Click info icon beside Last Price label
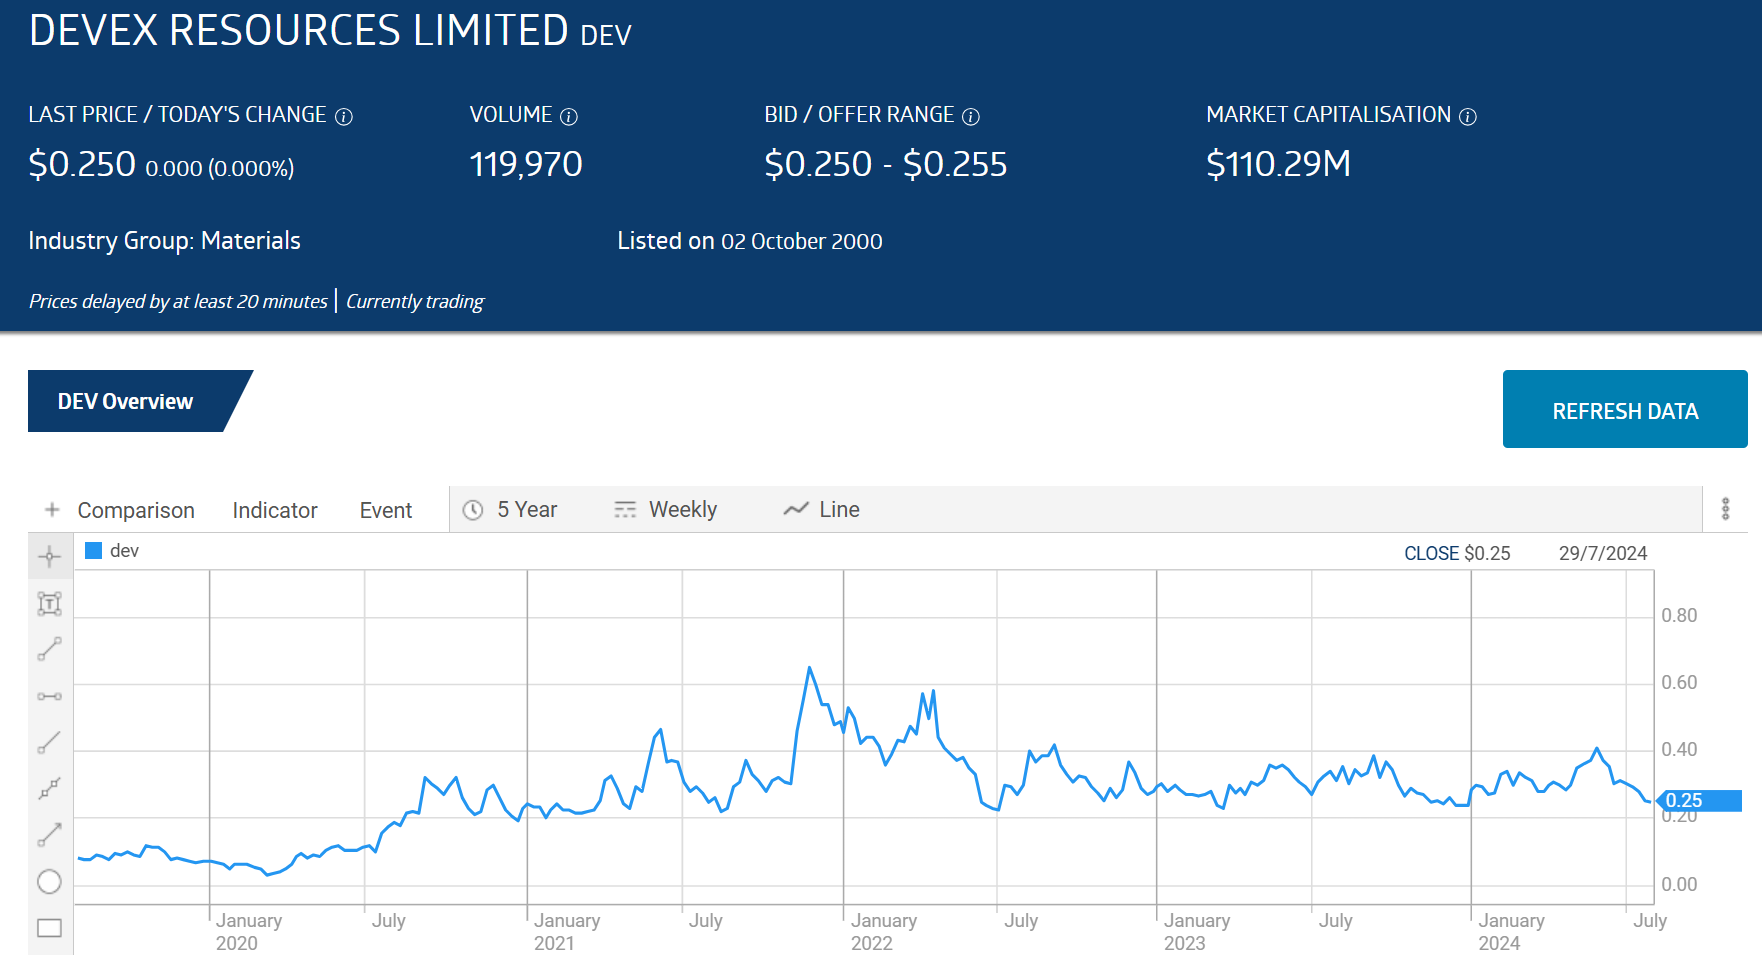Screen dimensions: 1762x955 click(344, 117)
